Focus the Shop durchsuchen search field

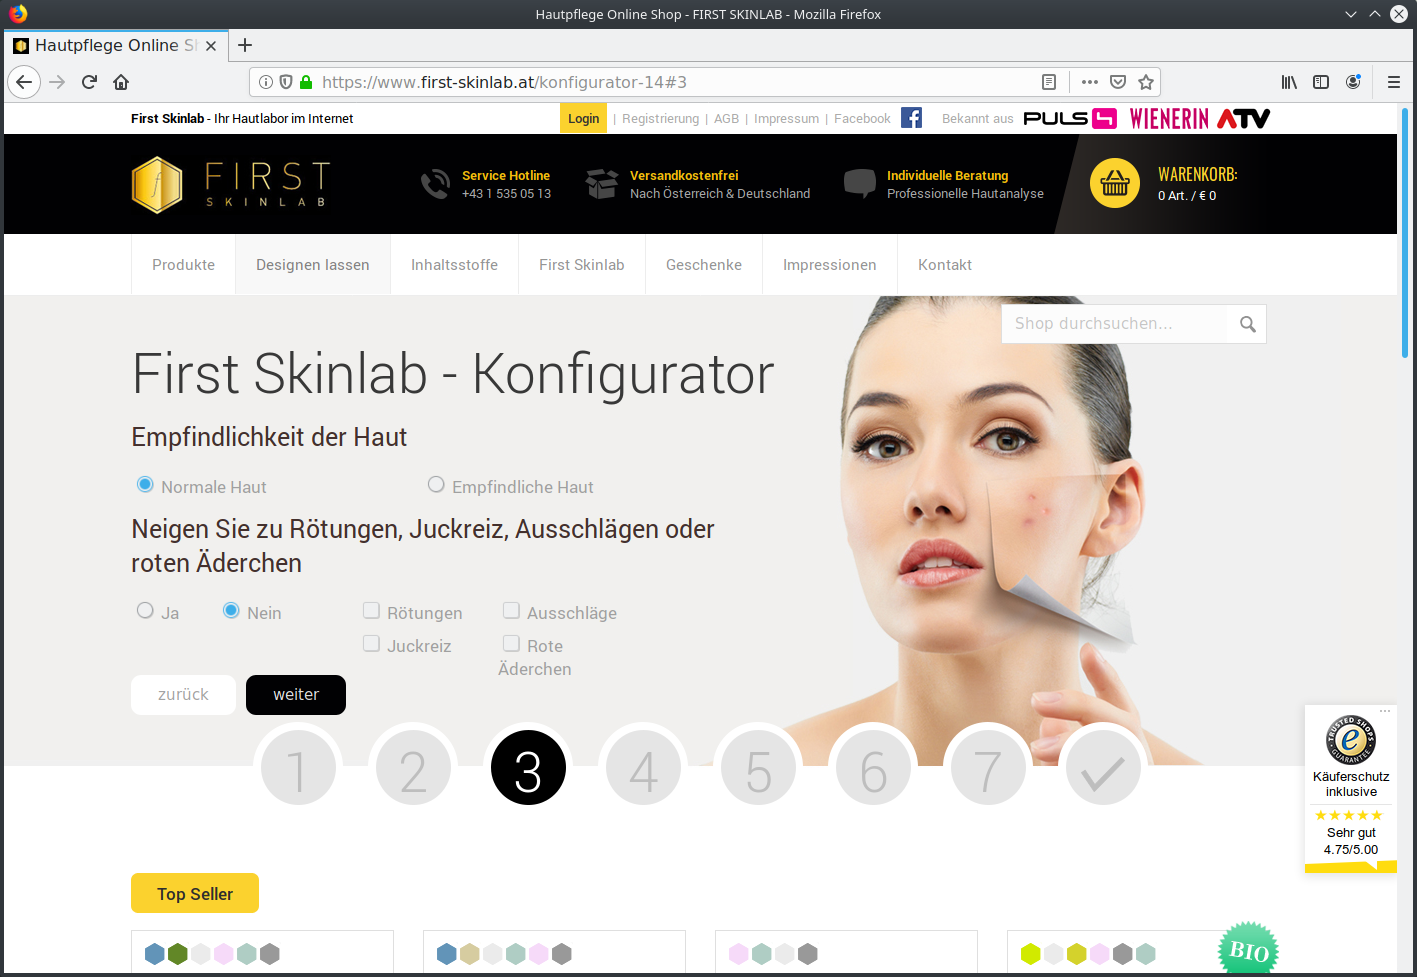click(x=1115, y=324)
